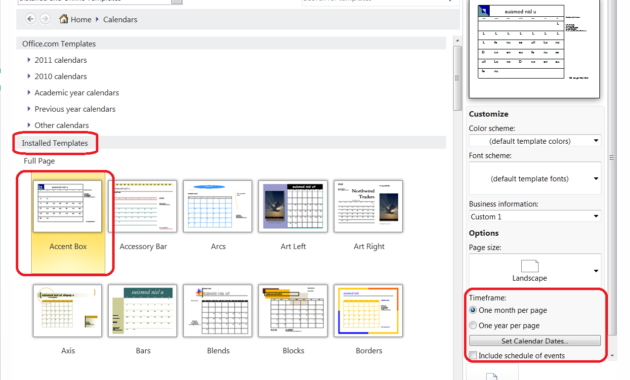Open the Business information dropdown
The height and width of the screenshot is (380, 630).
click(535, 217)
